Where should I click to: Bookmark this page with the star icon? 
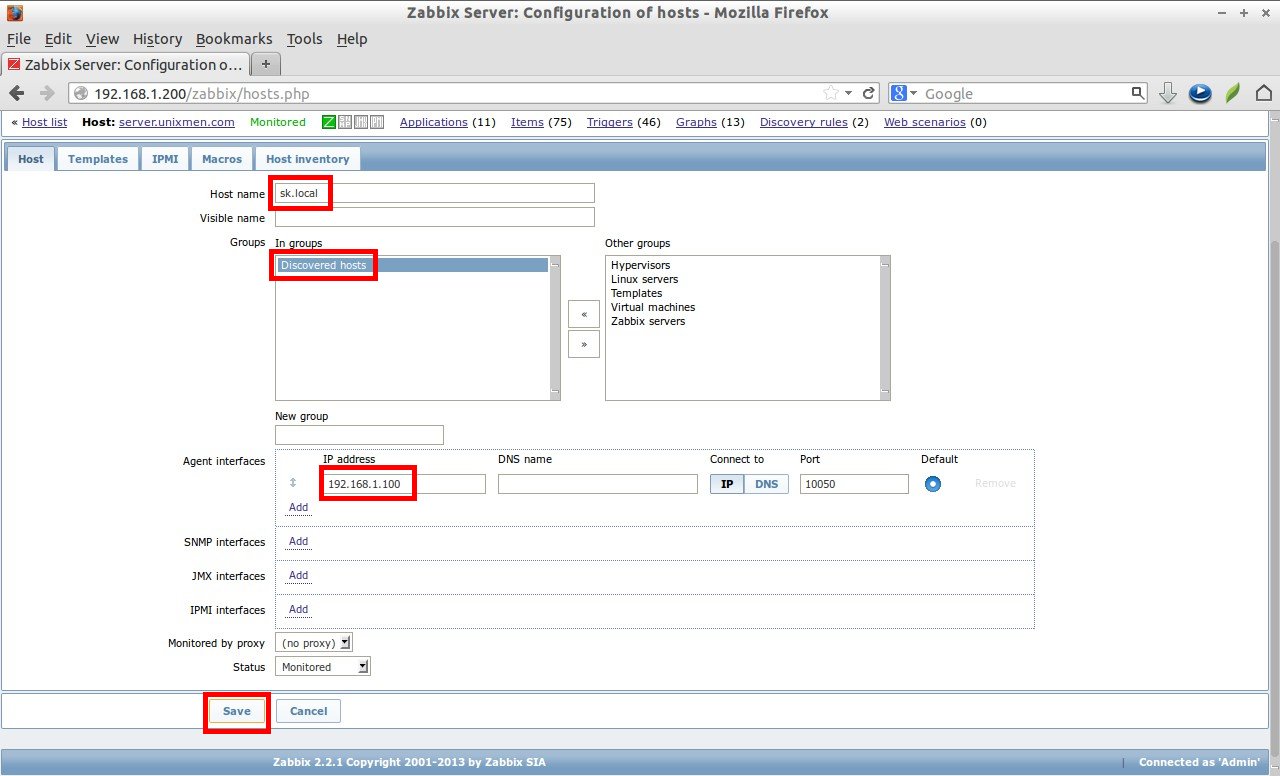click(x=831, y=93)
